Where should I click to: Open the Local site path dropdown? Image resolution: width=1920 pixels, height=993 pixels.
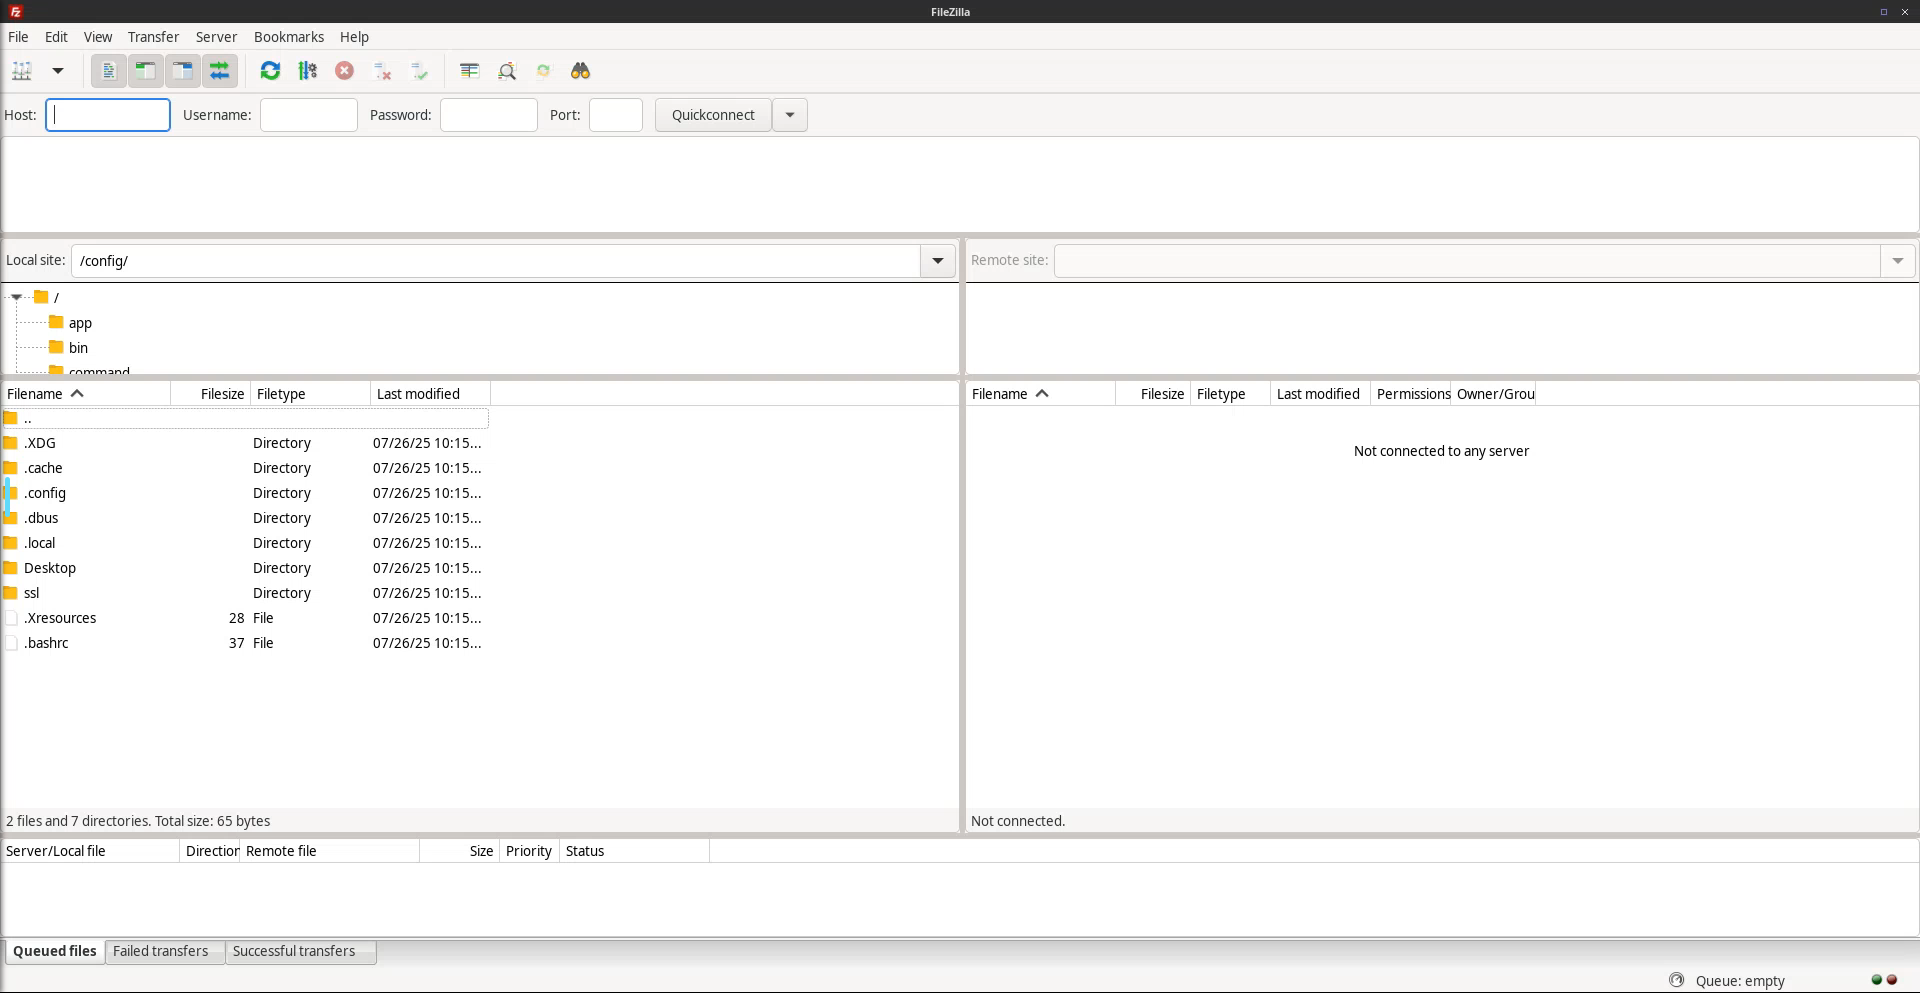(x=938, y=261)
